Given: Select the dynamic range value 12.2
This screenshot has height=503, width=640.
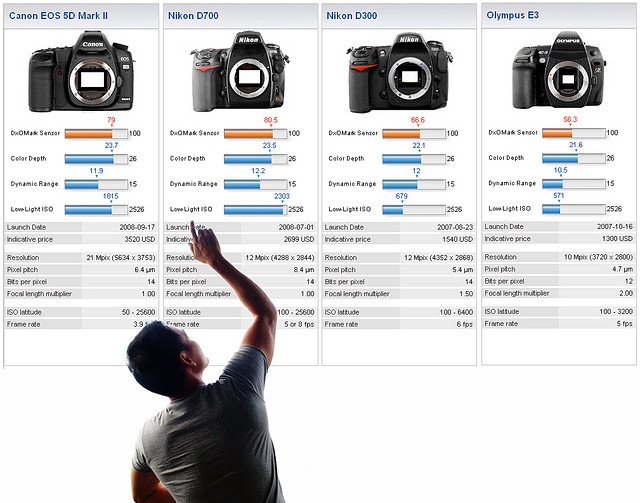Looking at the screenshot, I should pyautogui.click(x=258, y=171).
